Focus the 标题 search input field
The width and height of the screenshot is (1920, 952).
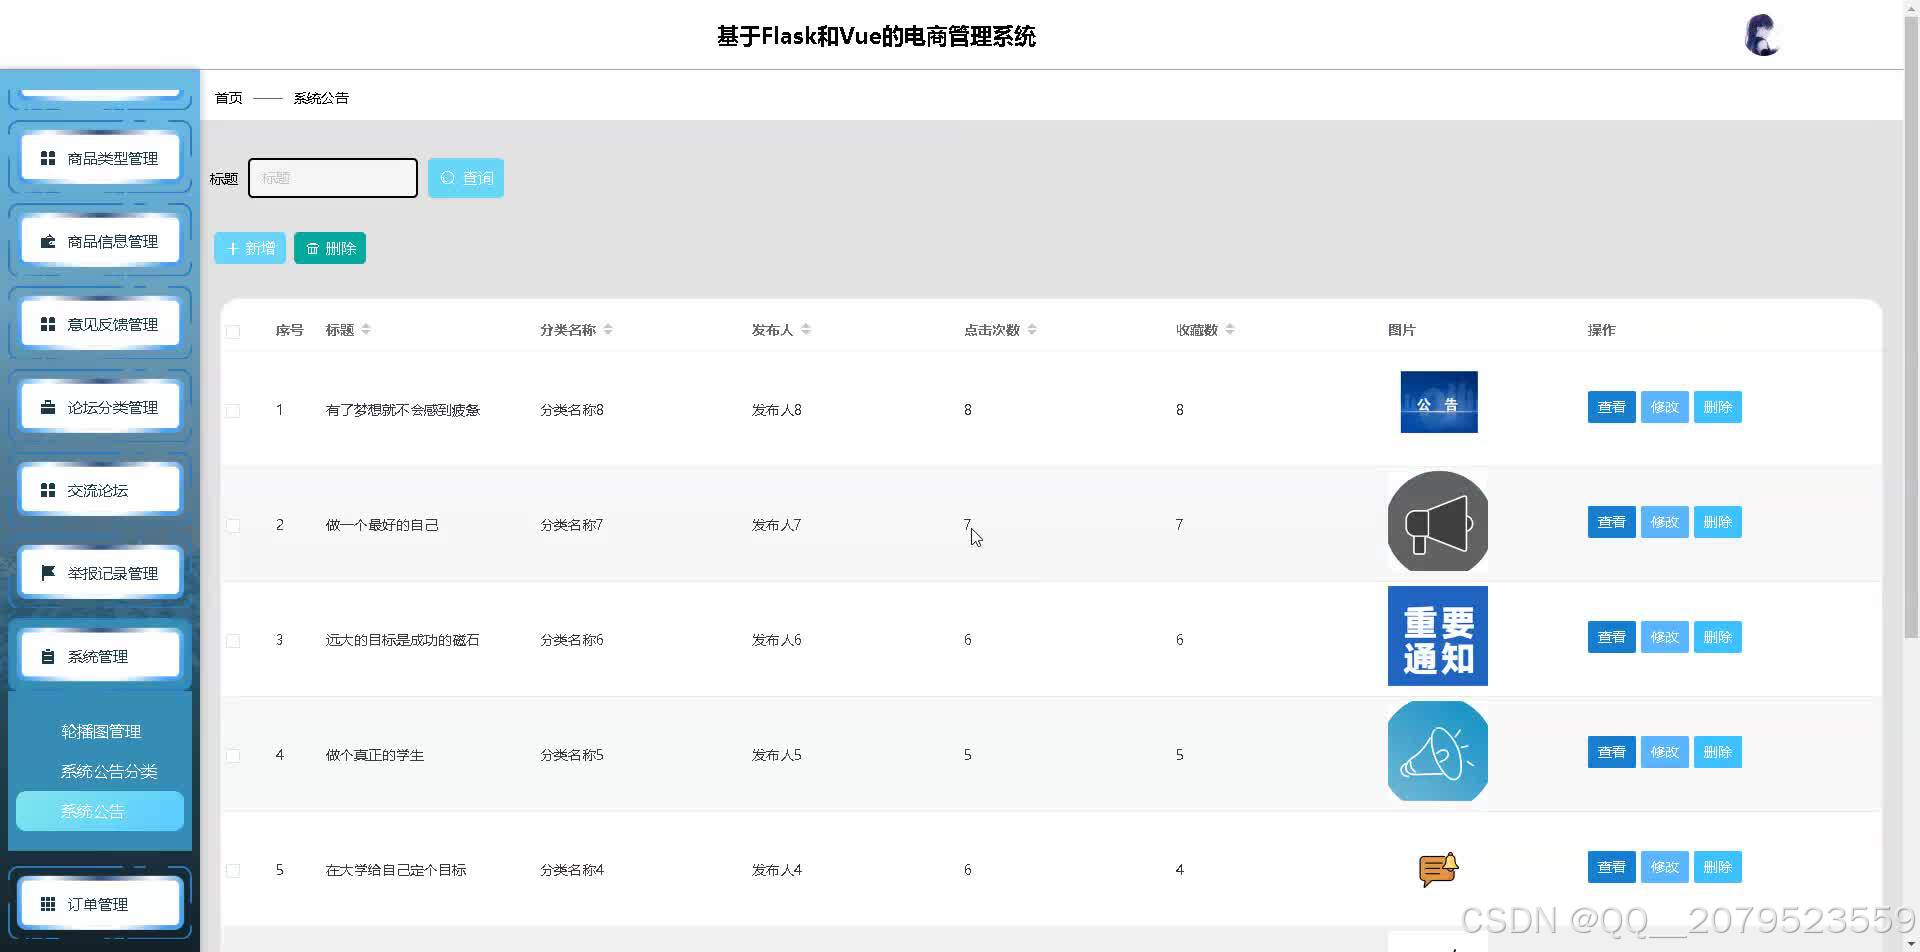pyautogui.click(x=333, y=178)
